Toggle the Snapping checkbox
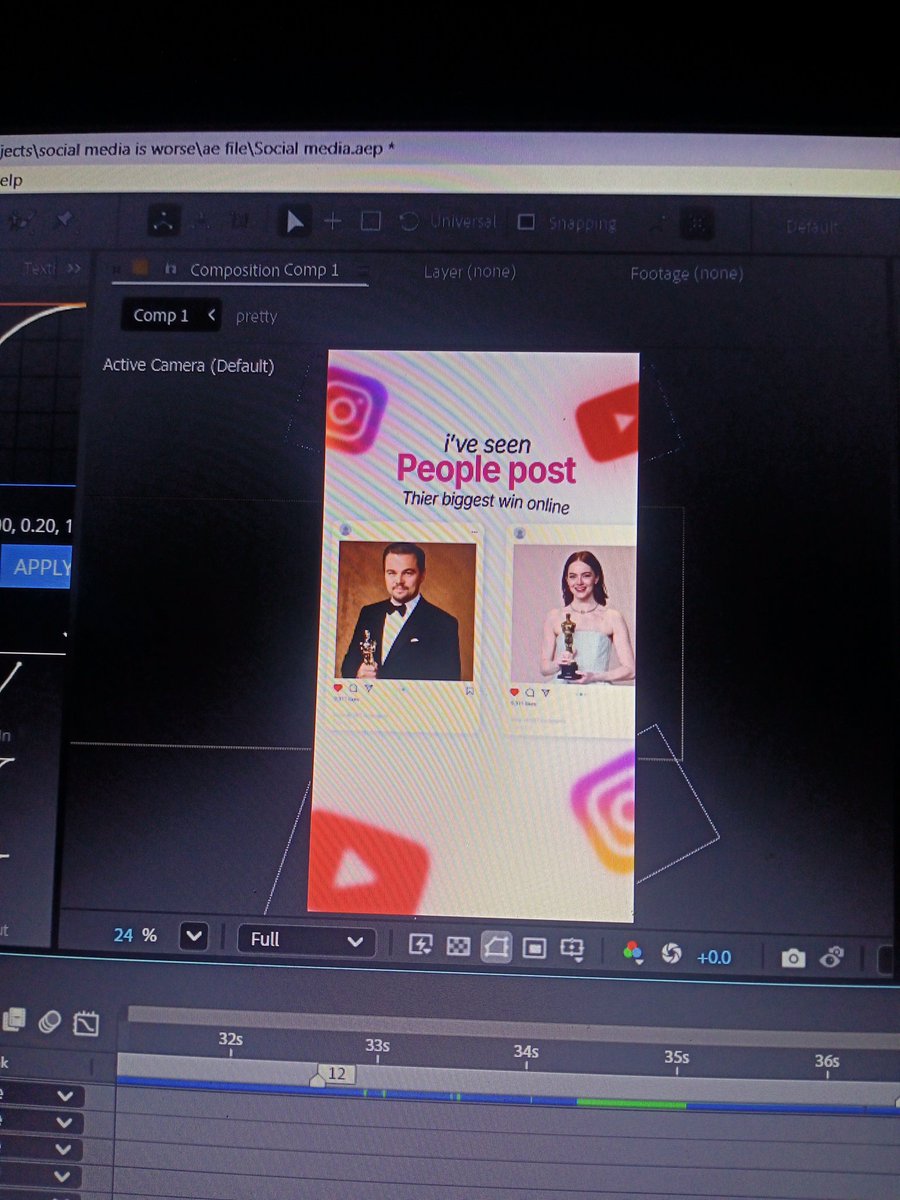Viewport: 900px width, 1200px height. click(527, 222)
